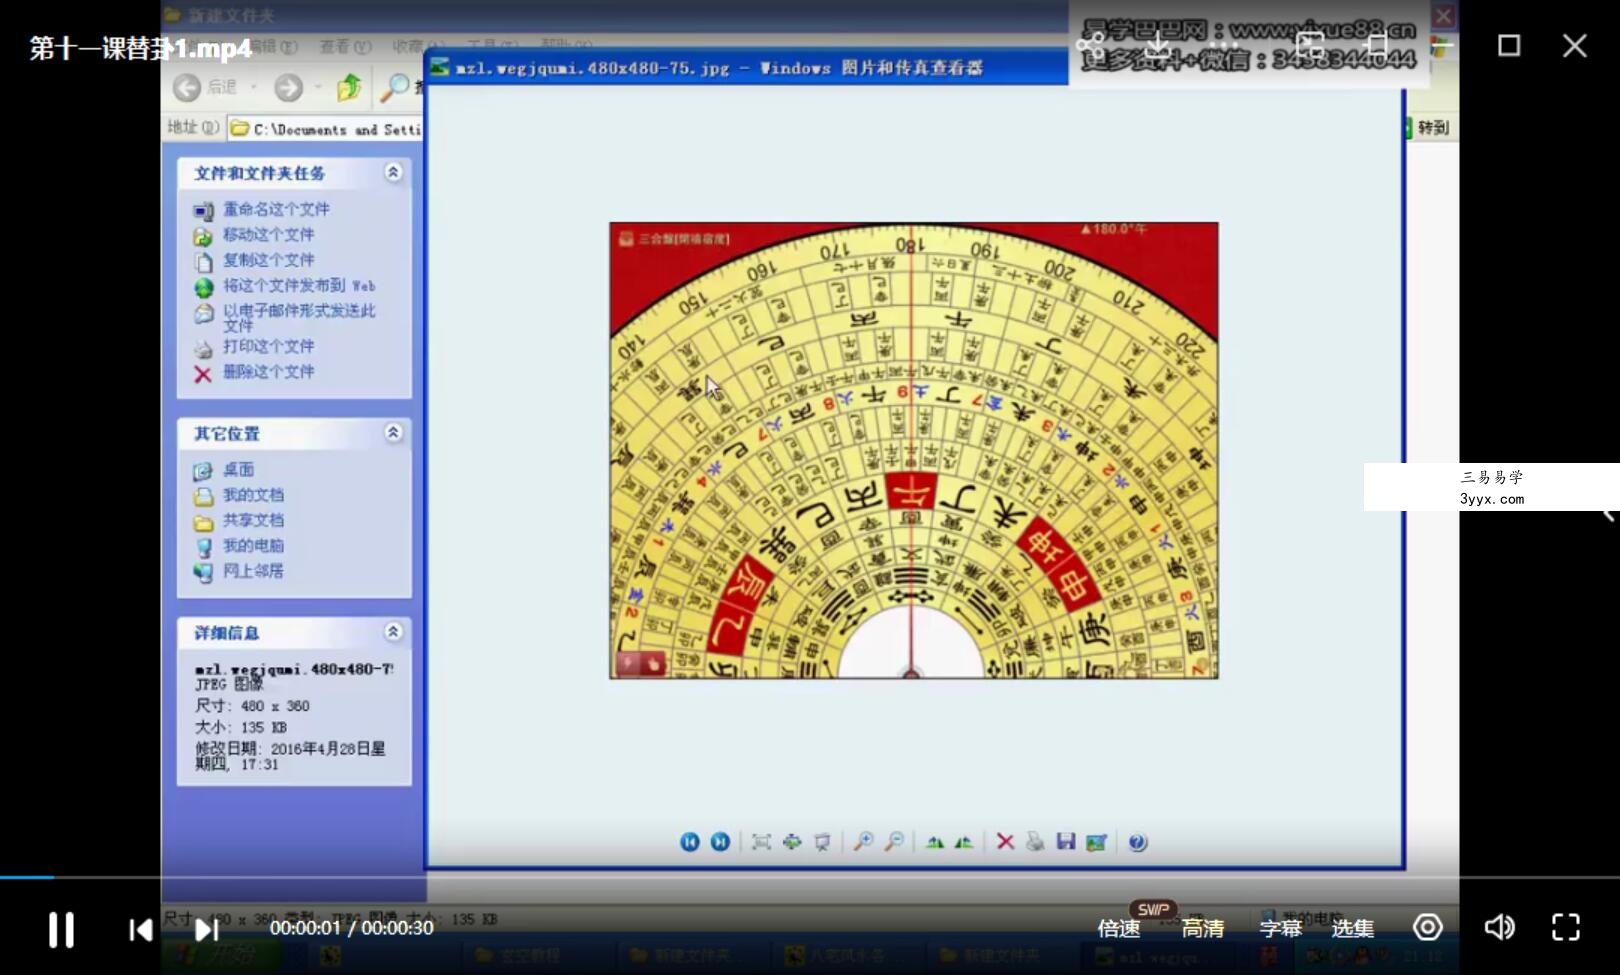Click the compass image in the picture viewer
Viewport: 1620px width, 975px height.
(914, 450)
